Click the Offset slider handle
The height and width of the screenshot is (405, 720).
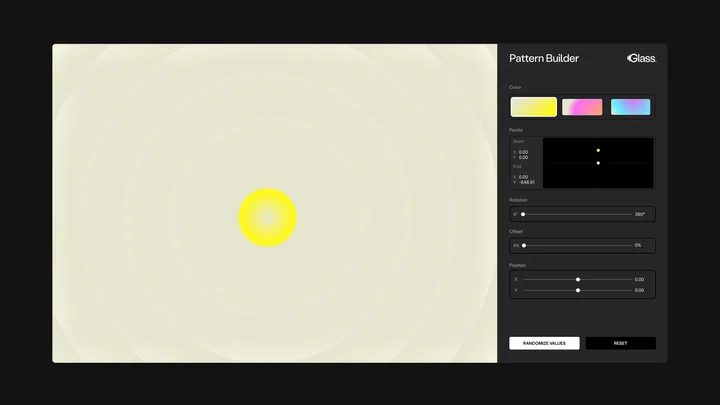[x=524, y=246]
